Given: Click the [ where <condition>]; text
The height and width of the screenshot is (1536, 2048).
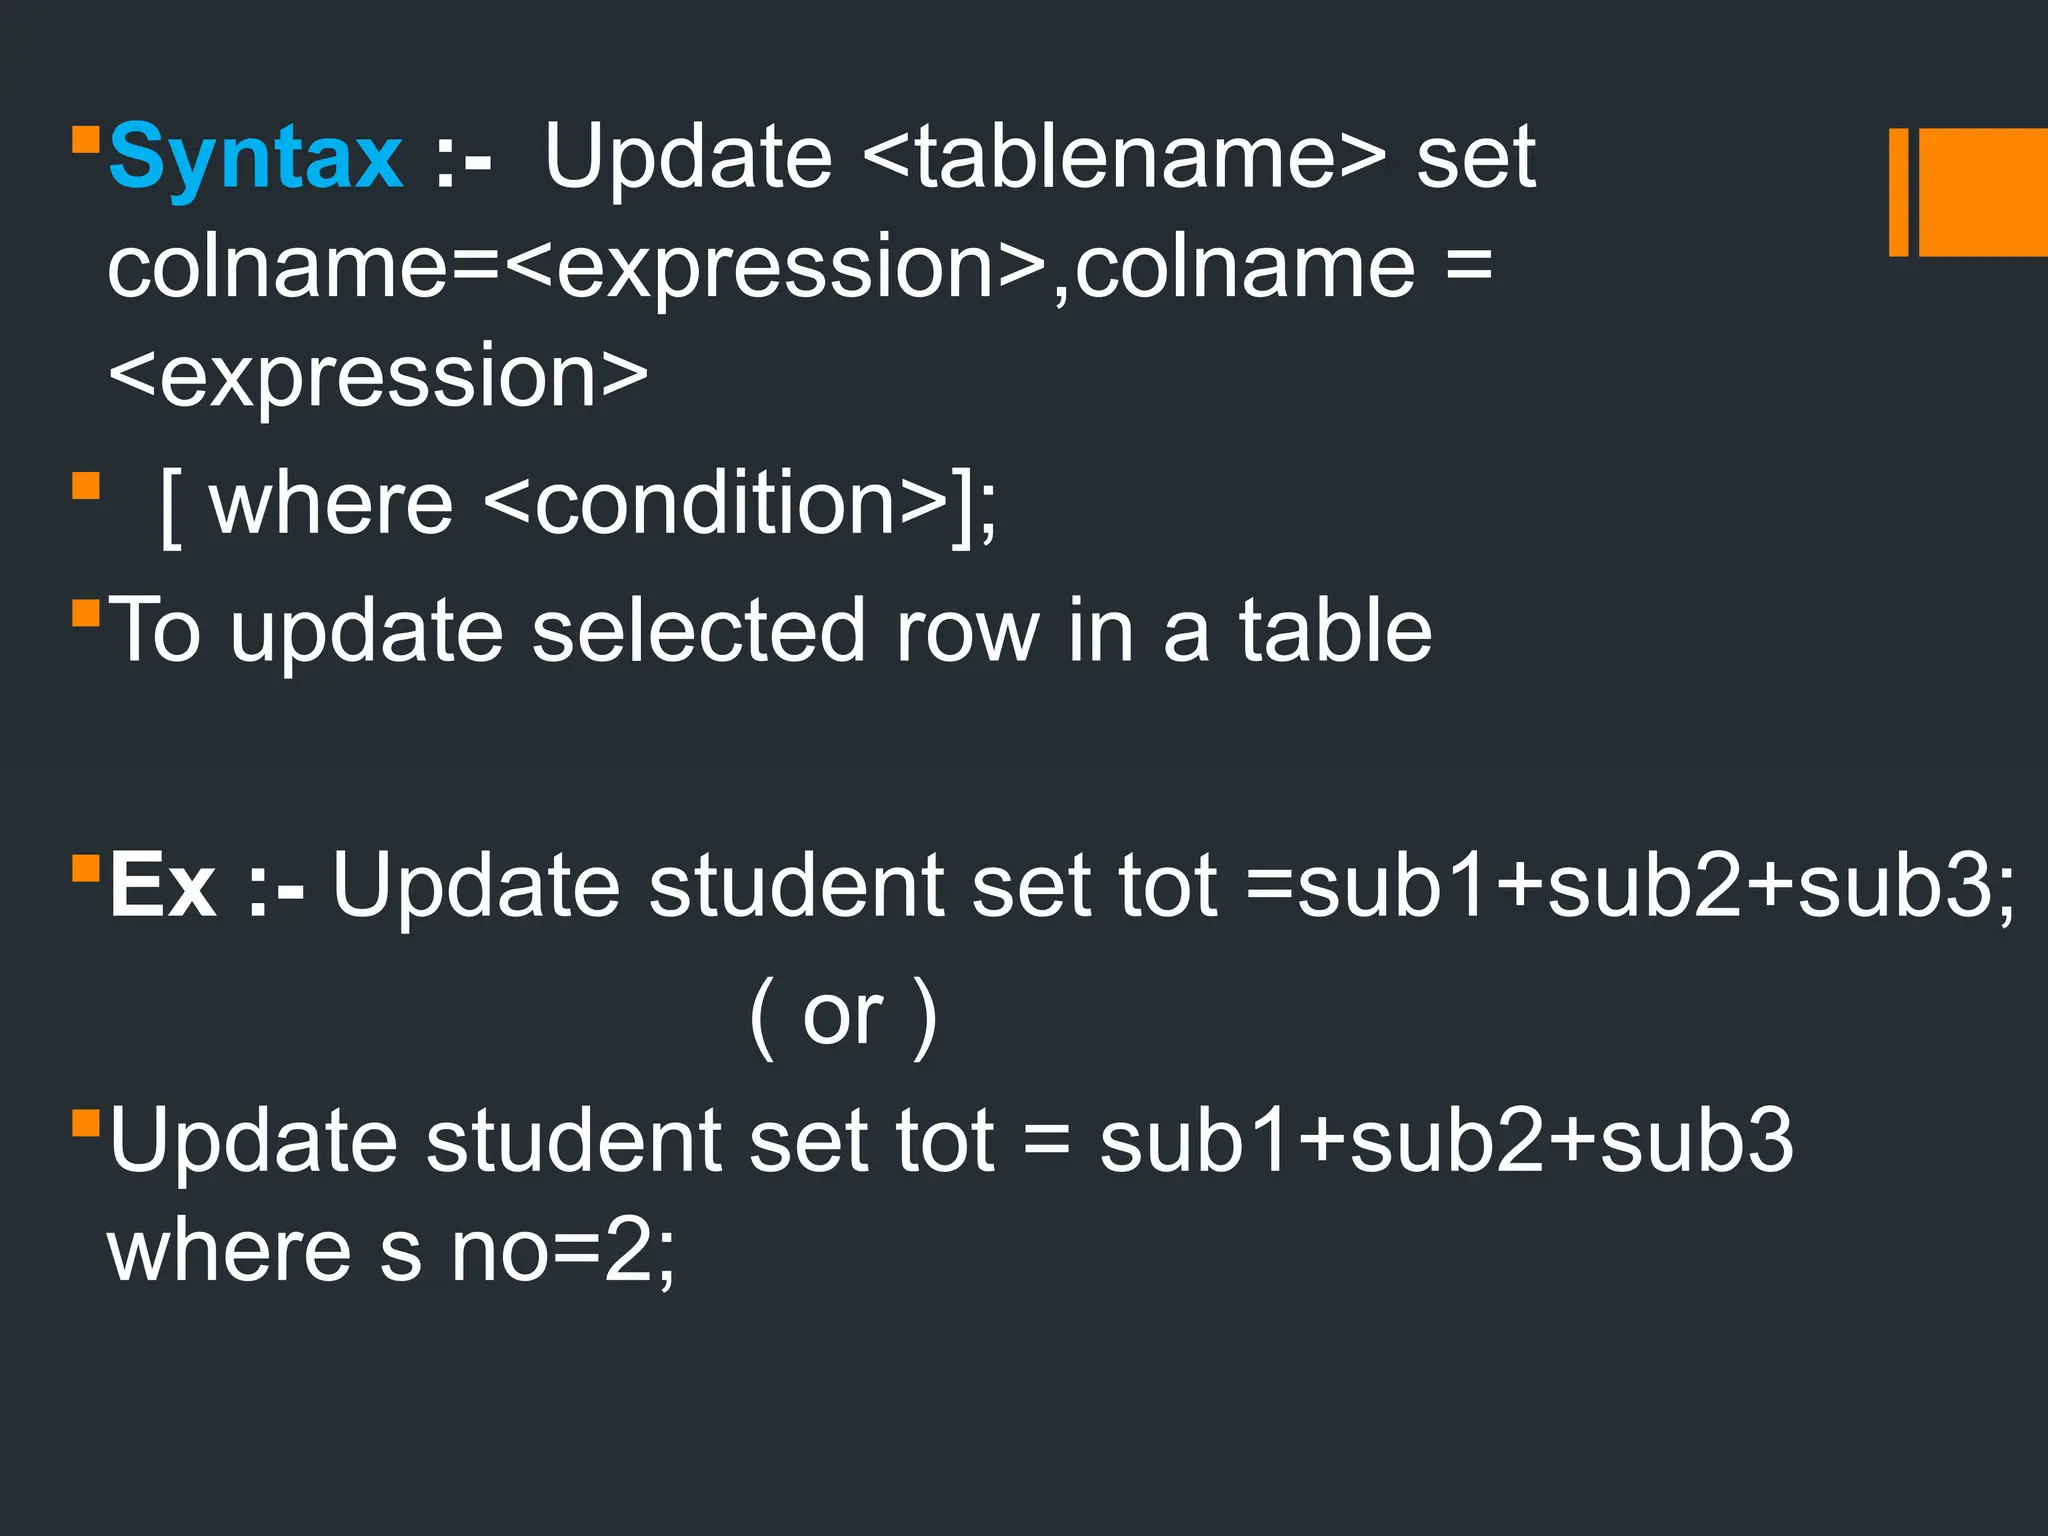Looking at the screenshot, I should 578,504.
